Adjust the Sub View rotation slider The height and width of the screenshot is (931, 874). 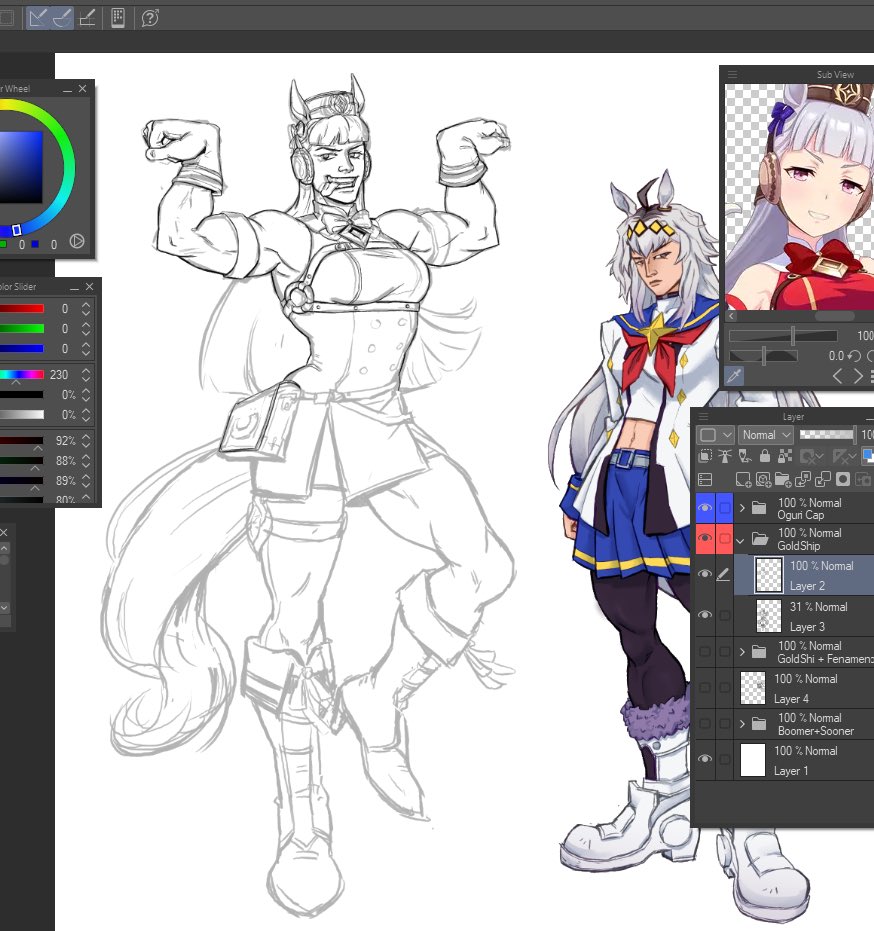[763, 356]
